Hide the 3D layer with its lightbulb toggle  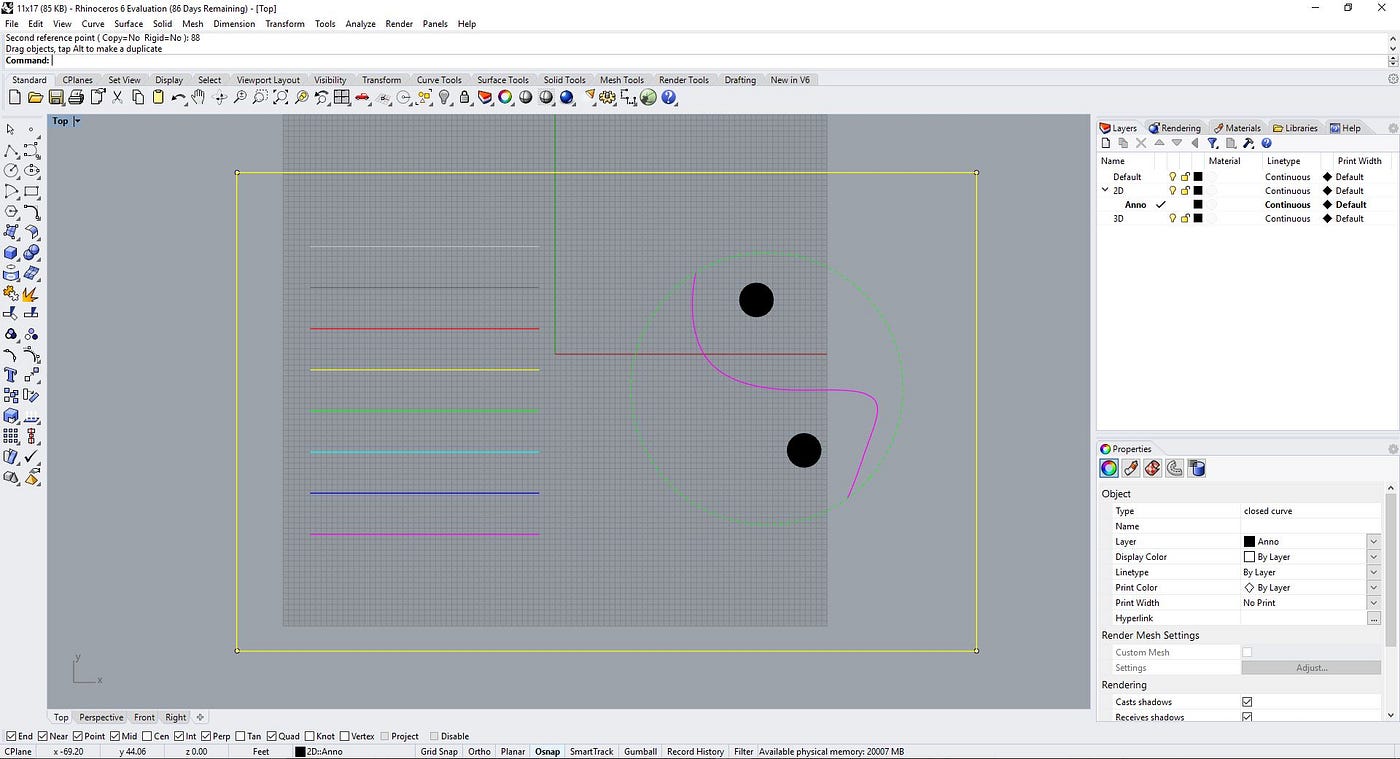pyautogui.click(x=1172, y=218)
